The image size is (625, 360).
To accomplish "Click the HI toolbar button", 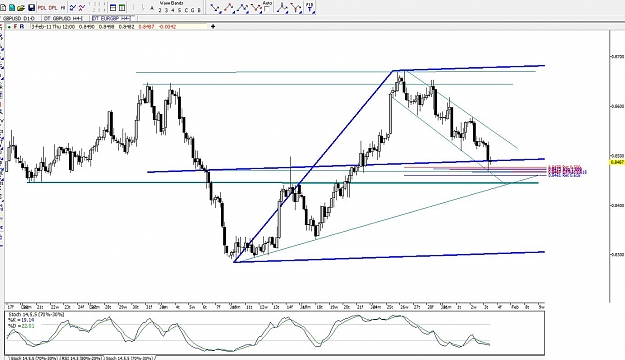I will click(x=63, y=8).
